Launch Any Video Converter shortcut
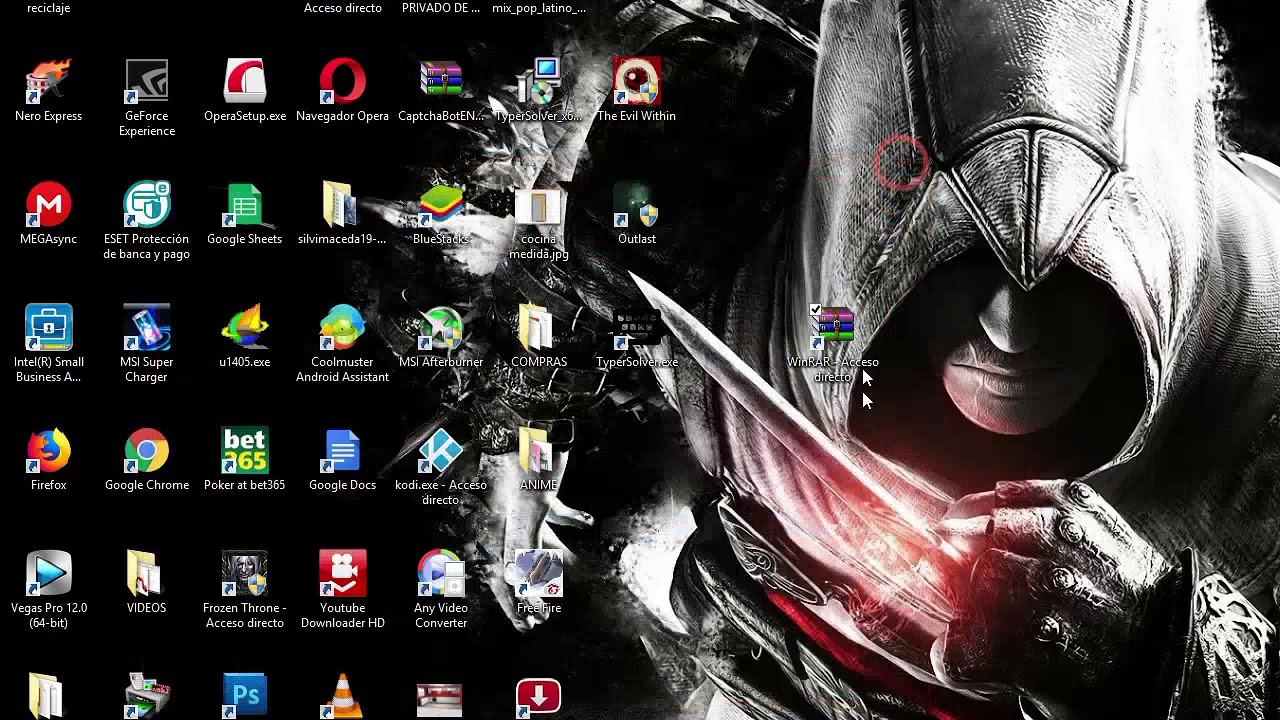The image size is (1280, 720). pos(440,574)
